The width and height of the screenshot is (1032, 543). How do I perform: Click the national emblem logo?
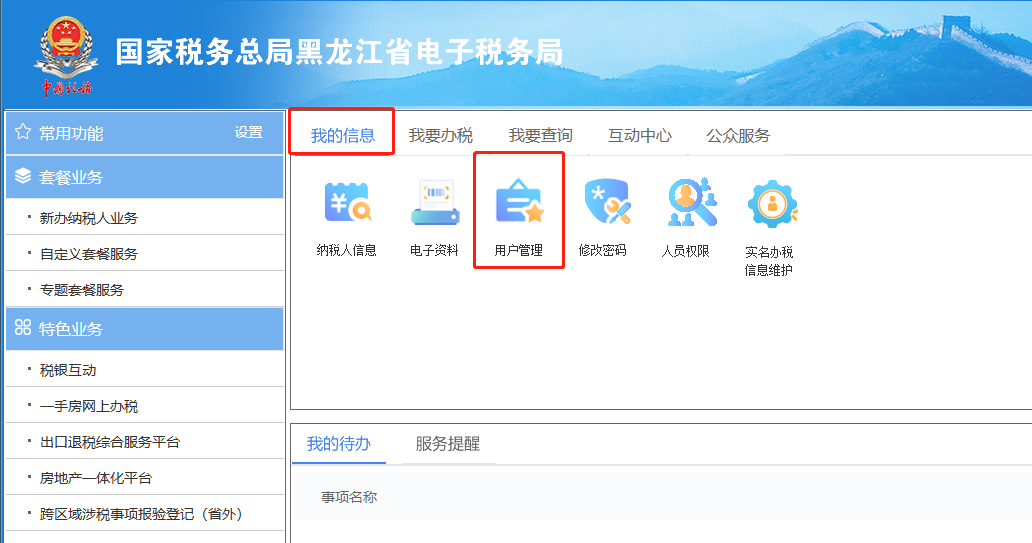point(65,56)
